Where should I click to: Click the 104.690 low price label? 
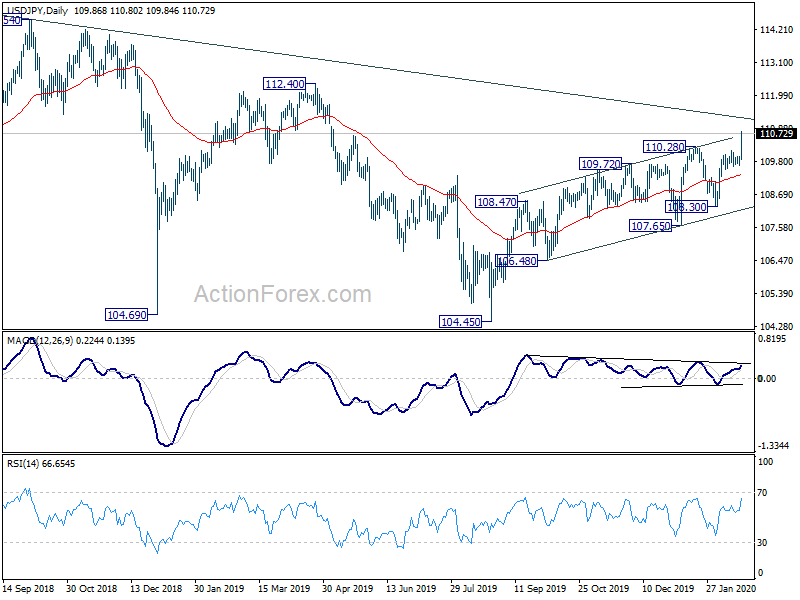127,315
